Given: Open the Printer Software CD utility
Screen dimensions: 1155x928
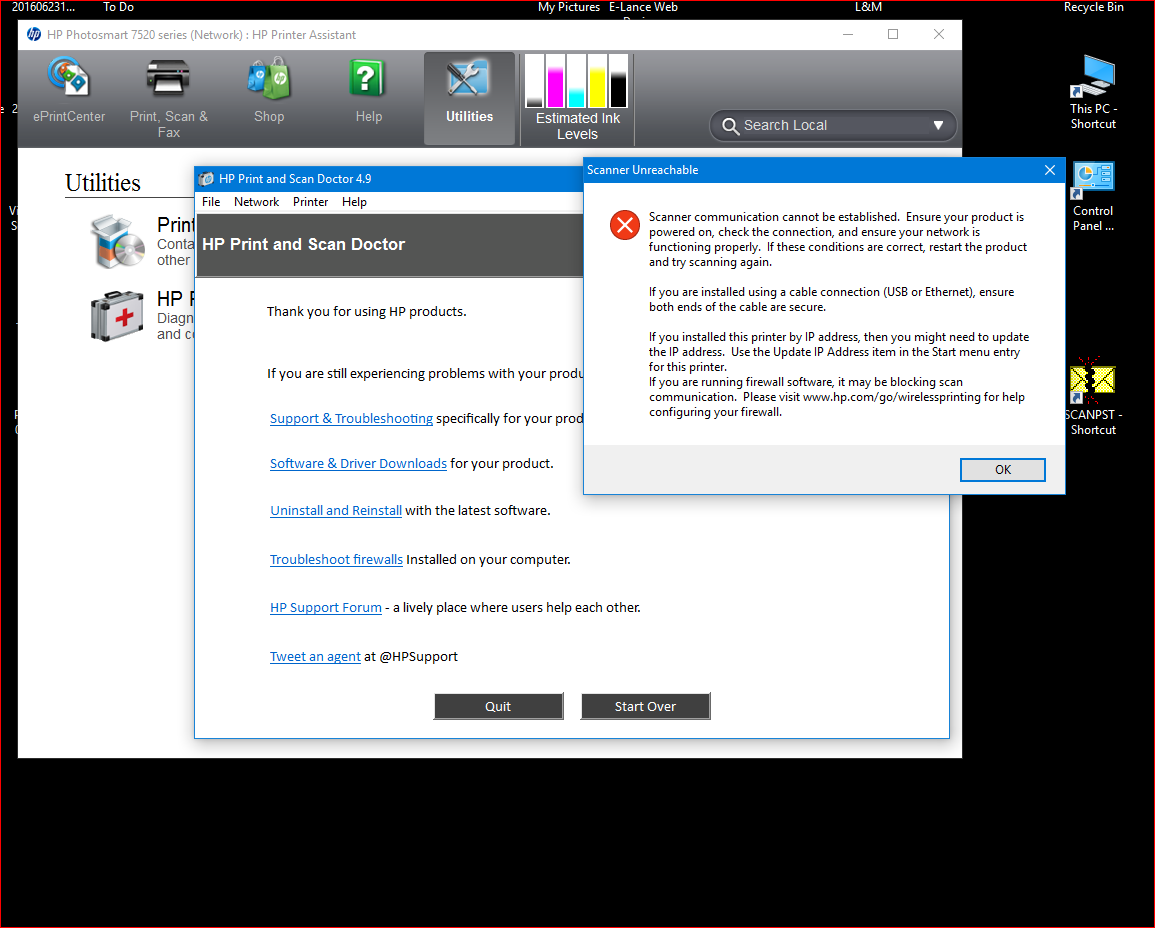Looking at the screenshot, I should pyautogui.click(x=117, y=240).
